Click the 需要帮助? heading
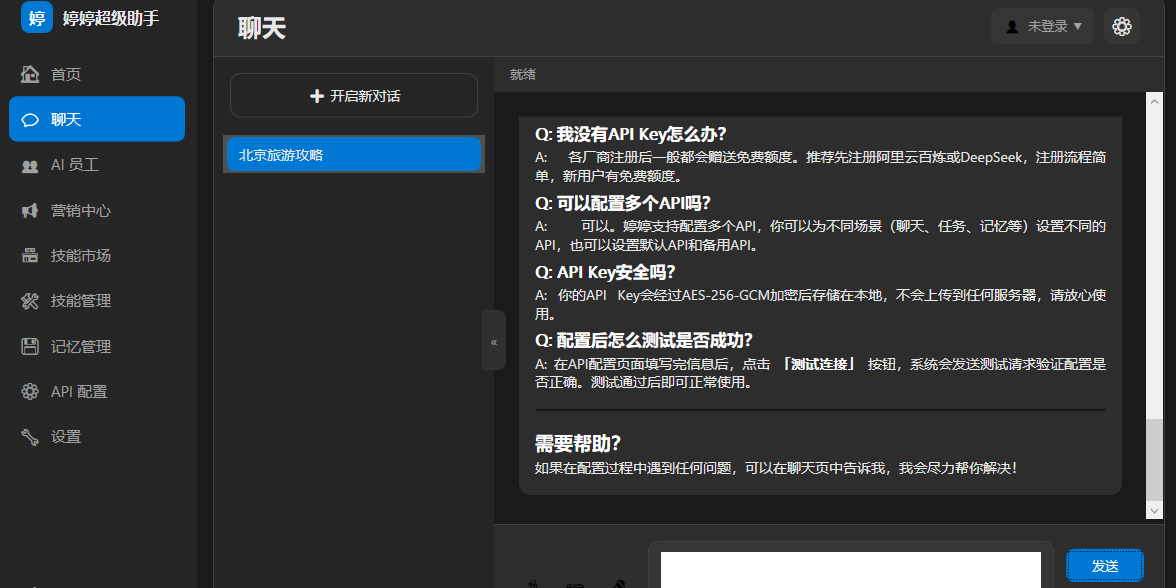This screenshot has height=588, width=1176. (578, 443)
